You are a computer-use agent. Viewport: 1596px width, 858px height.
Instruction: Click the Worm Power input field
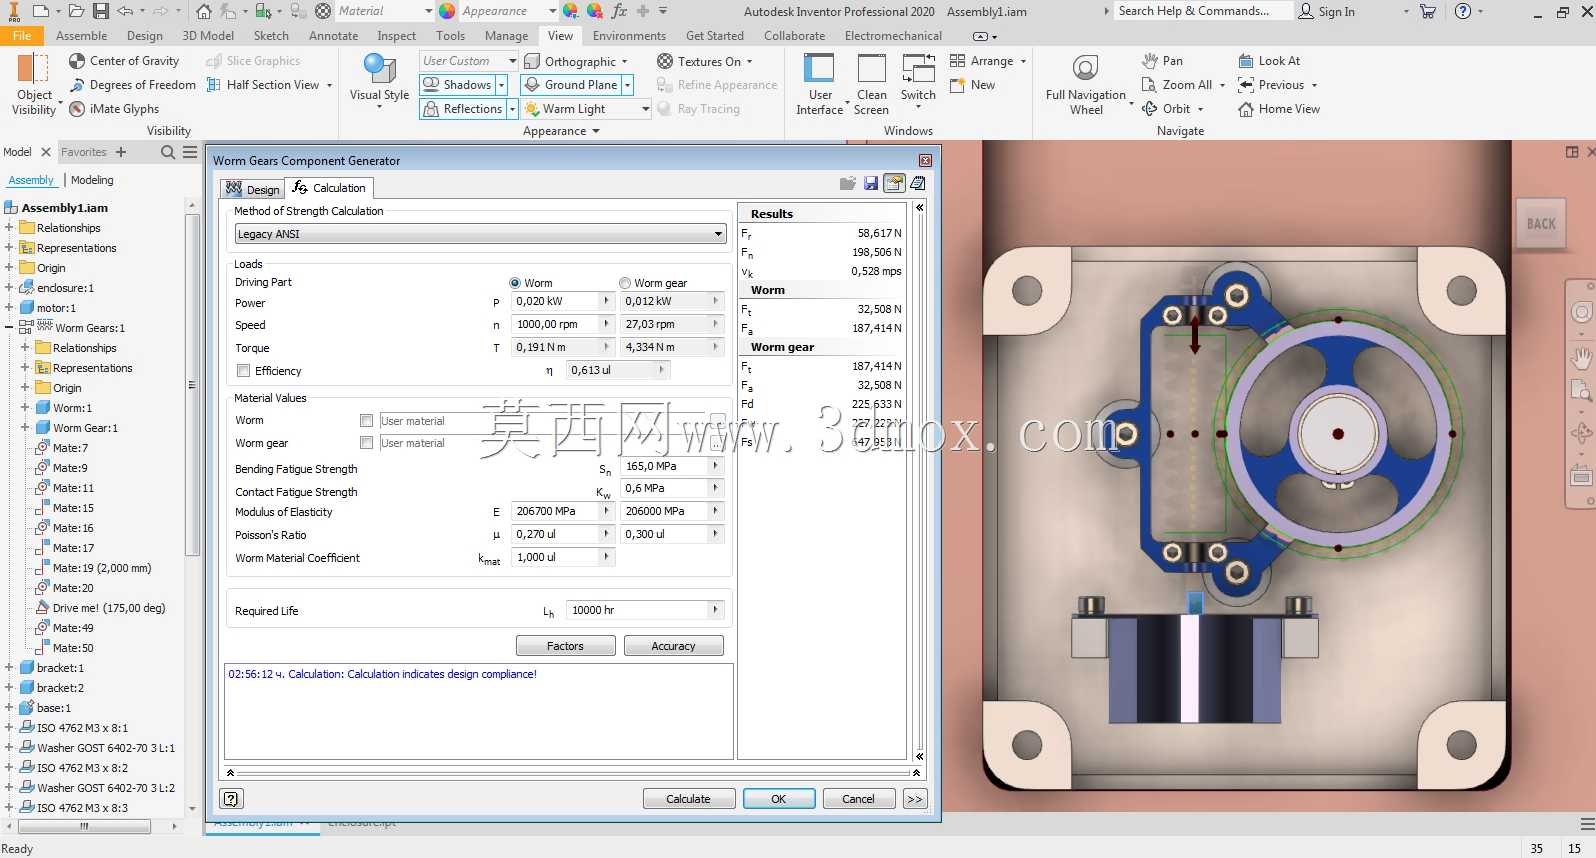click(x=556, y=301)
